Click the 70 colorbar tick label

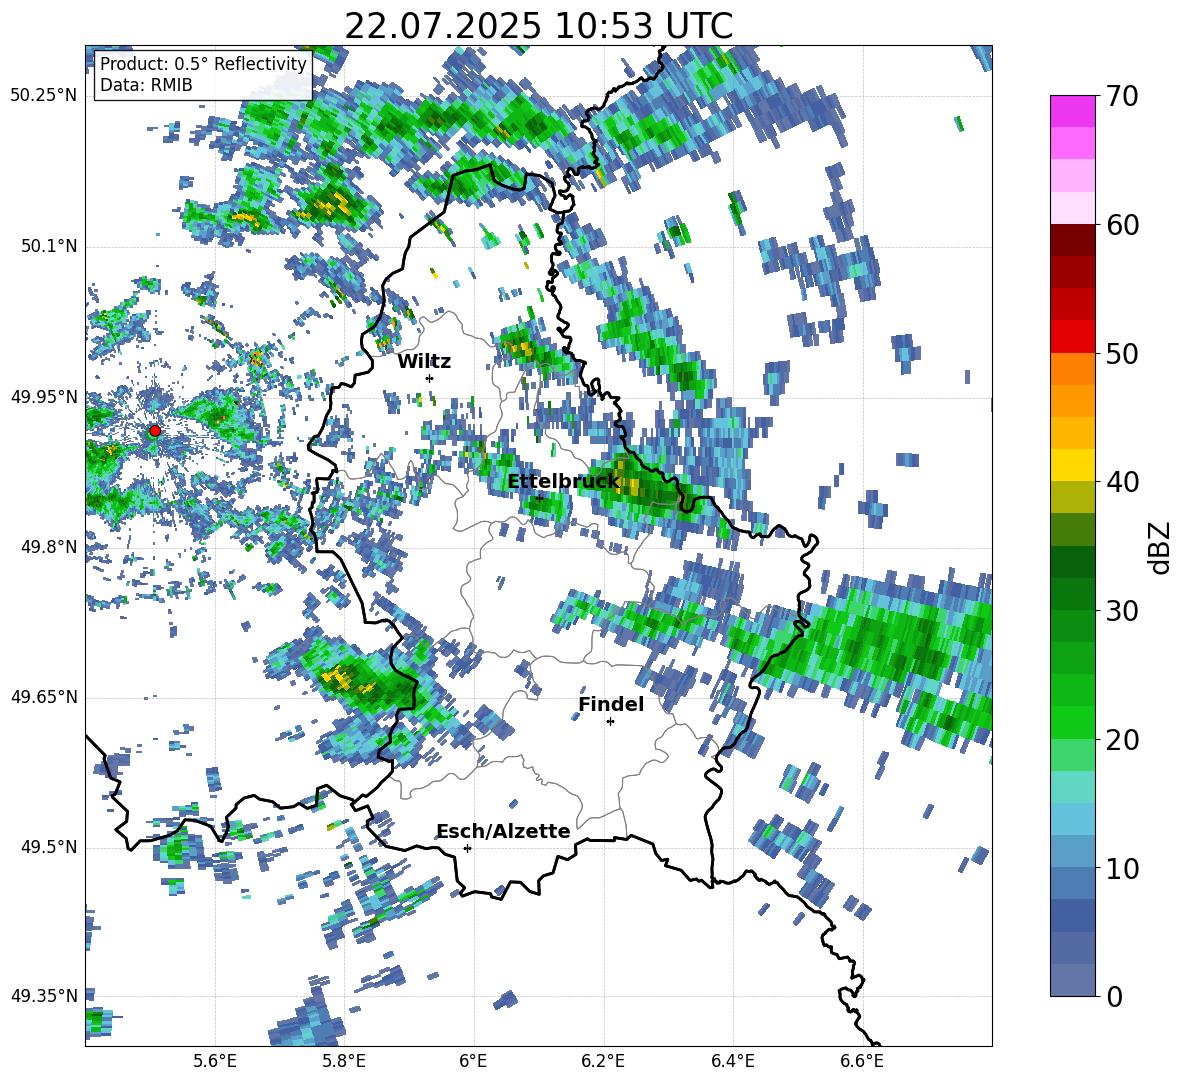click(1121, 97)
